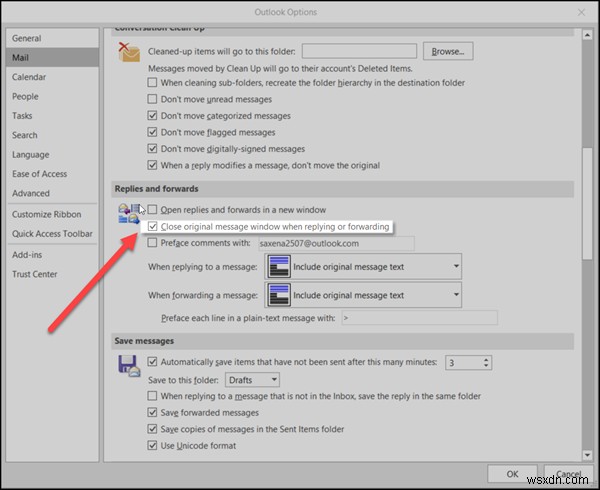The width and height of the screenshot is (600, 490).
Task: Click OK to apply options
Action: tap(512, 474)
